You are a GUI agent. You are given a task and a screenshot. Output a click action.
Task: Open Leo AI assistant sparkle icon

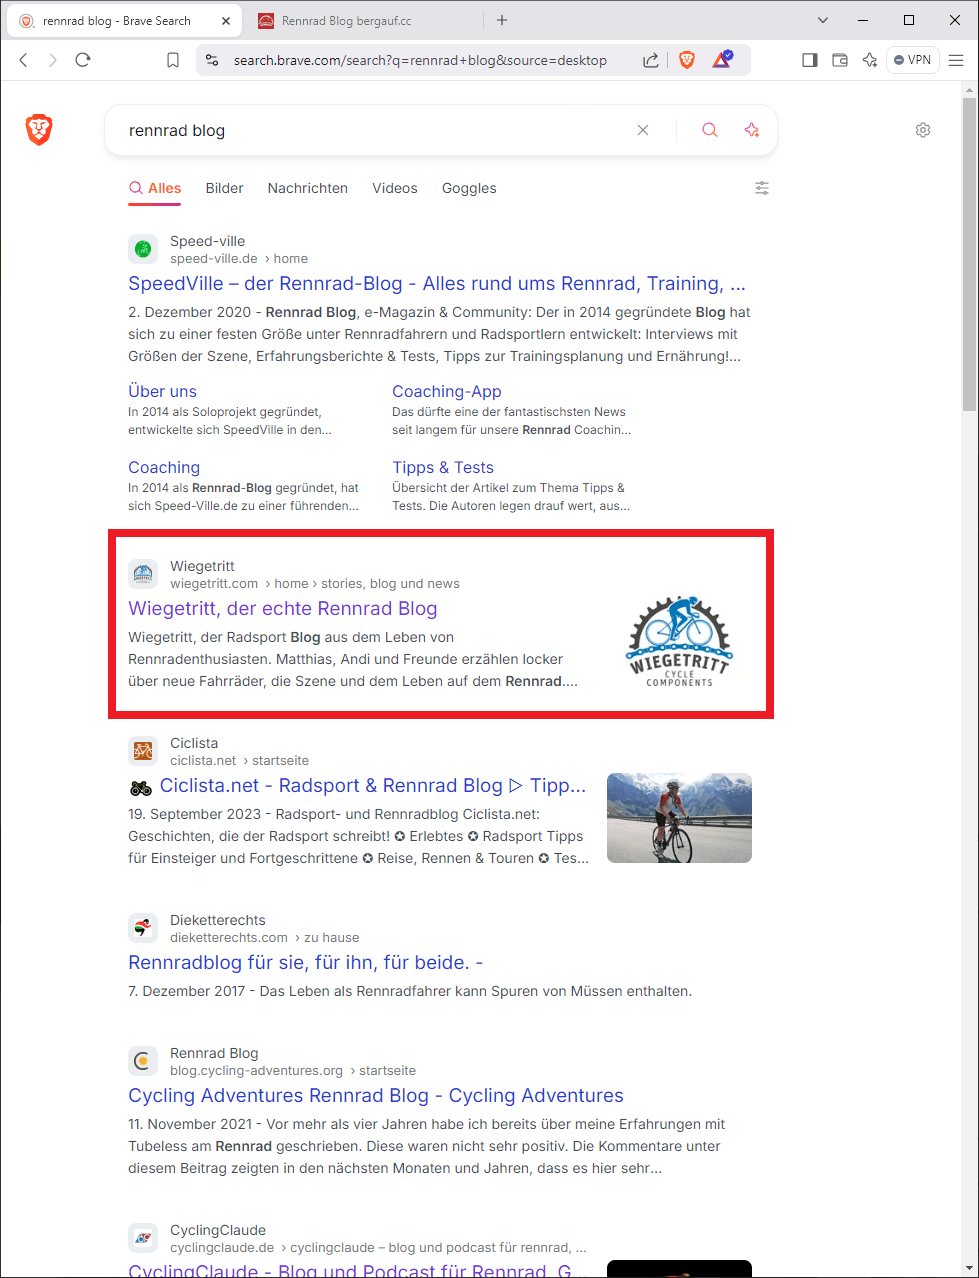(869, 60)
